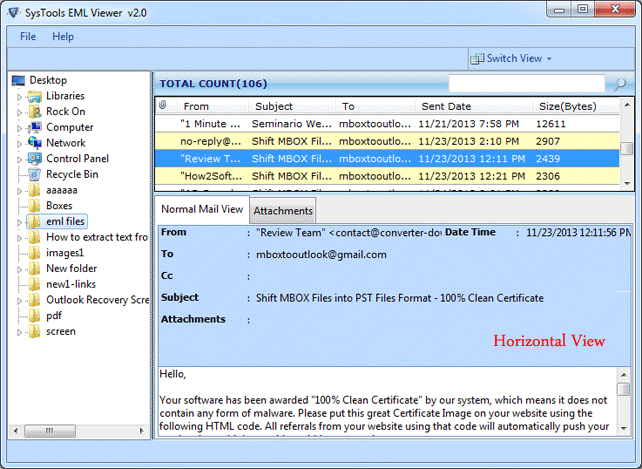Click the email list vertical scrollbar thumb

point(626,148)
